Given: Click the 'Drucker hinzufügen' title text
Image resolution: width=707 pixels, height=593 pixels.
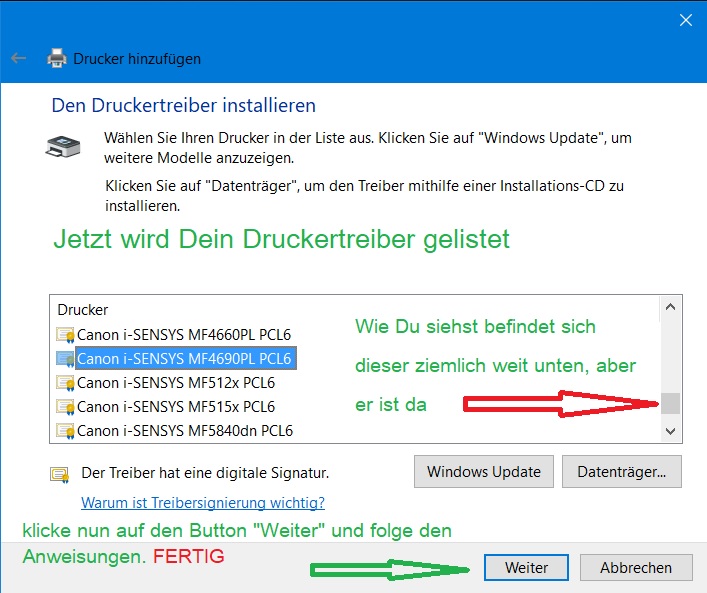Looking at the screenshot, I should tap(137, 59).
